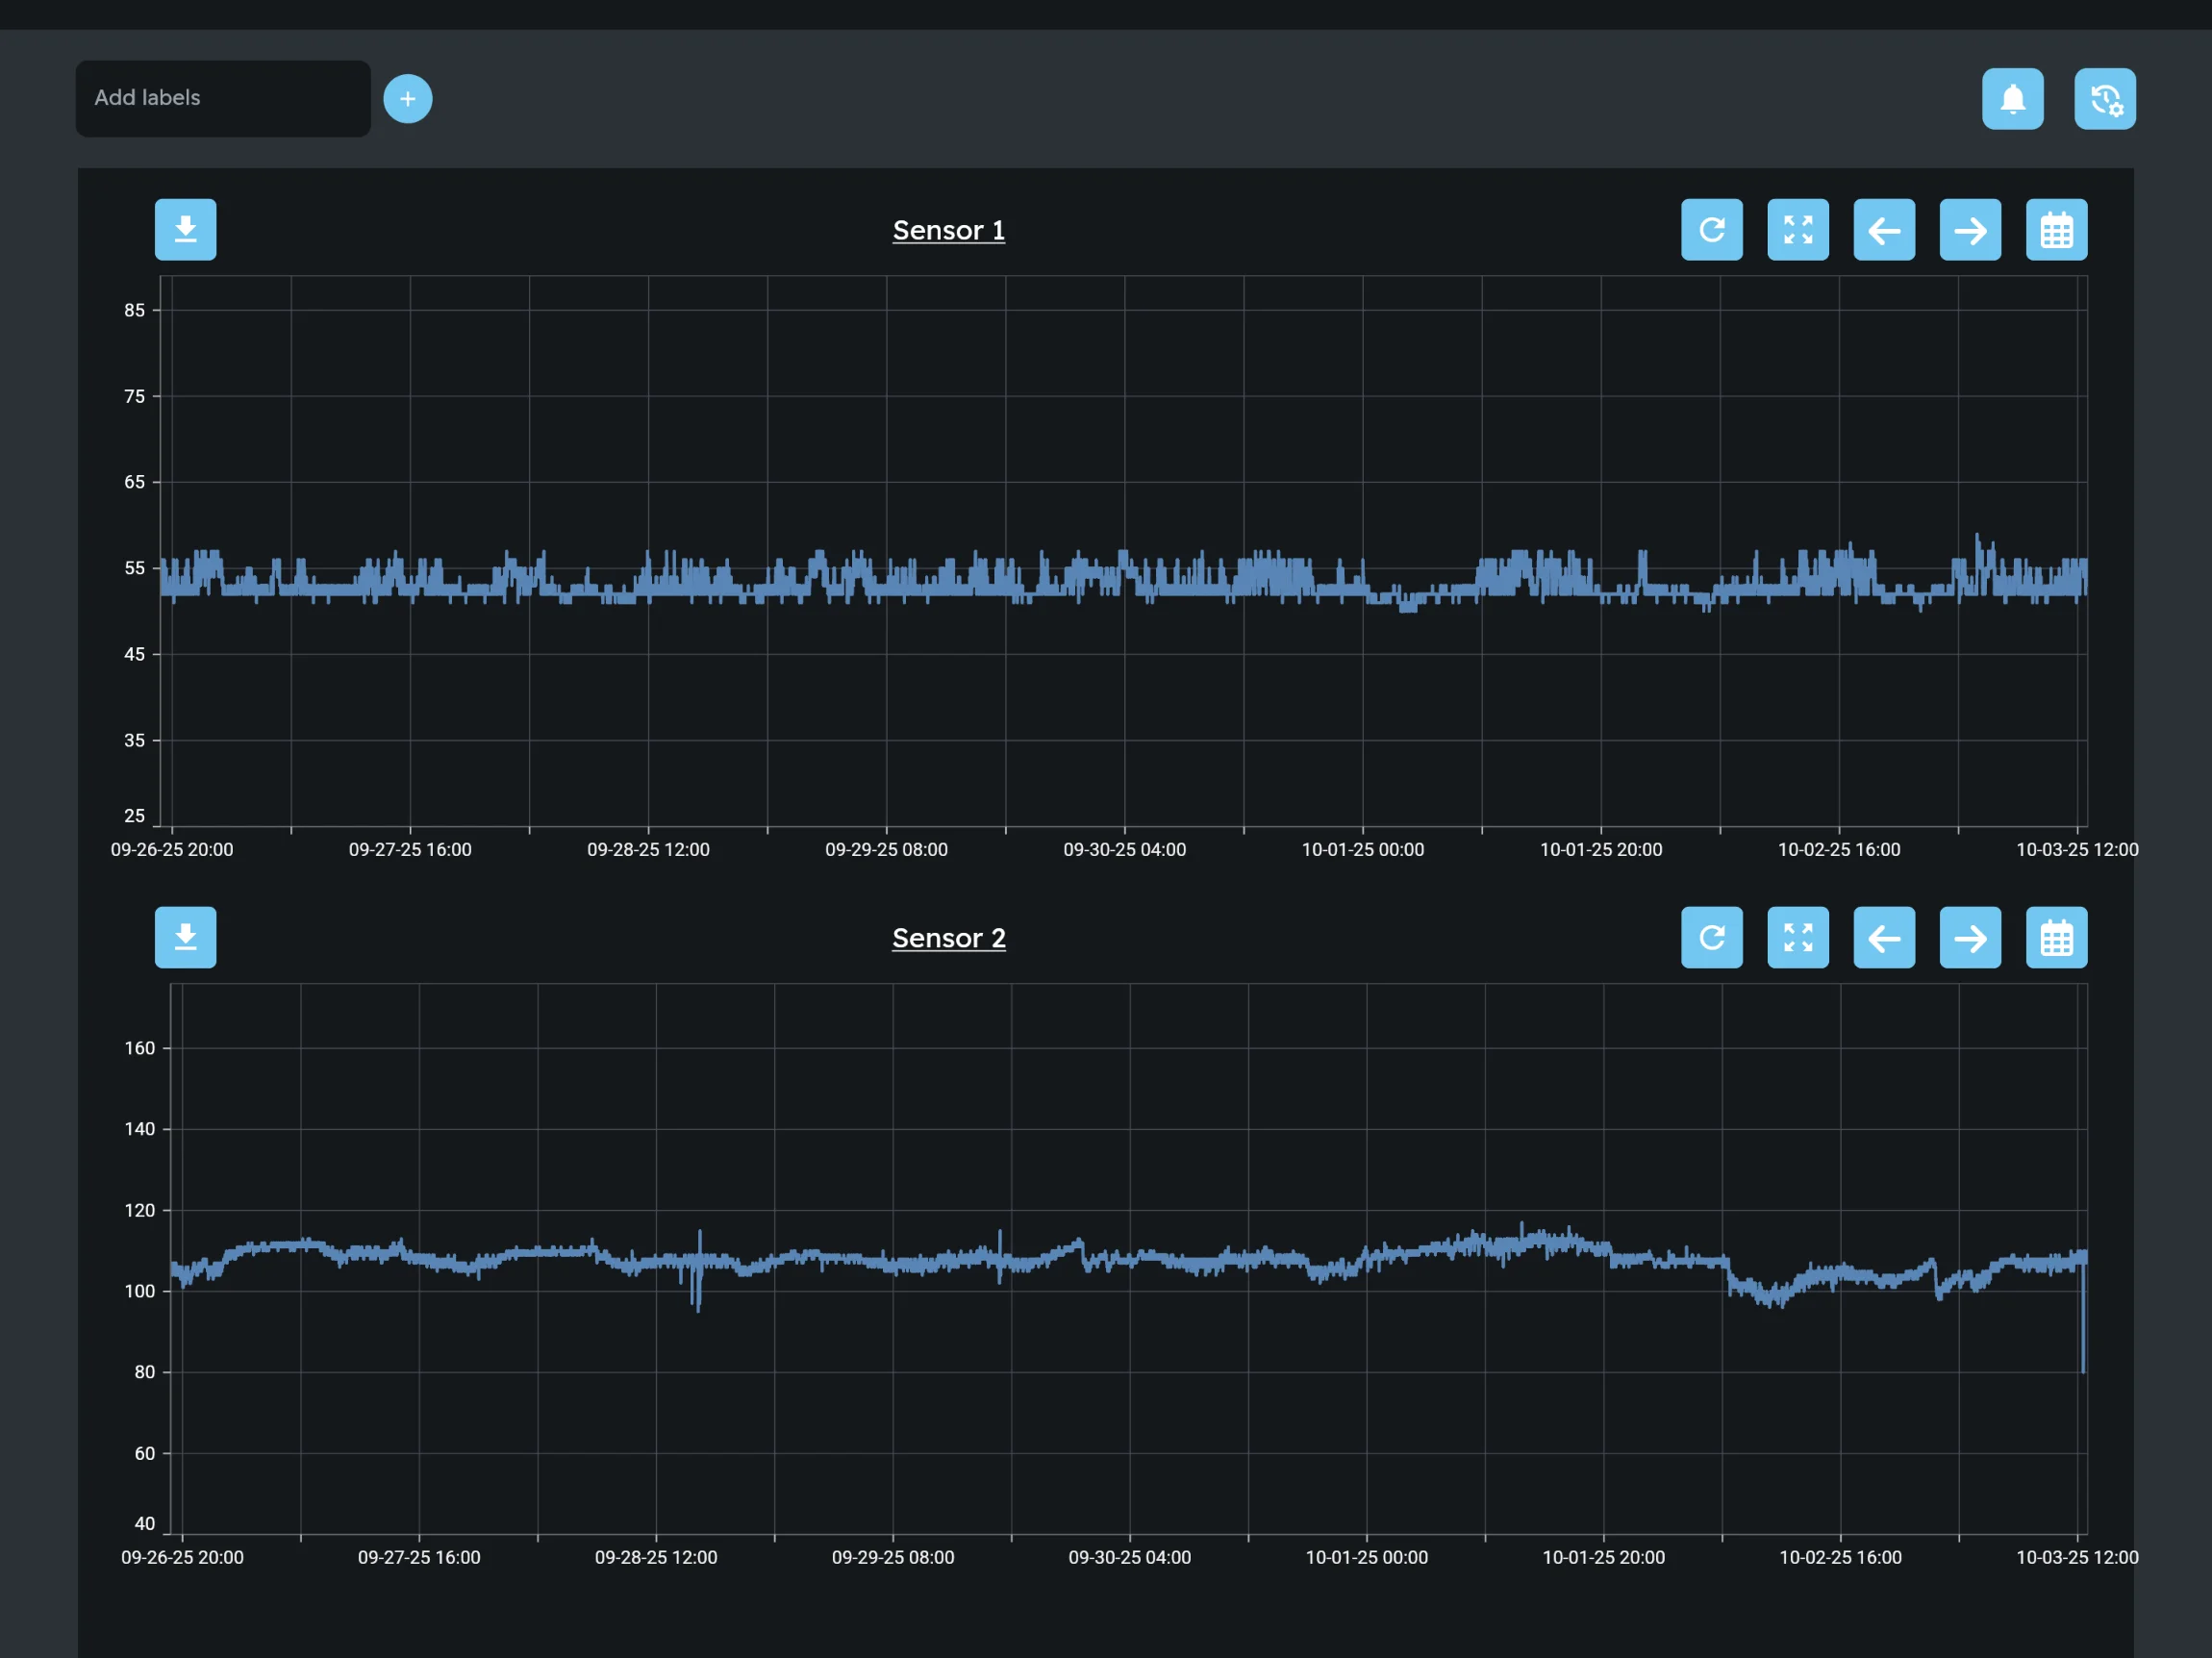2212x1658 pixels.
Task: Open the notifications bell
Action: point(2013,98)
